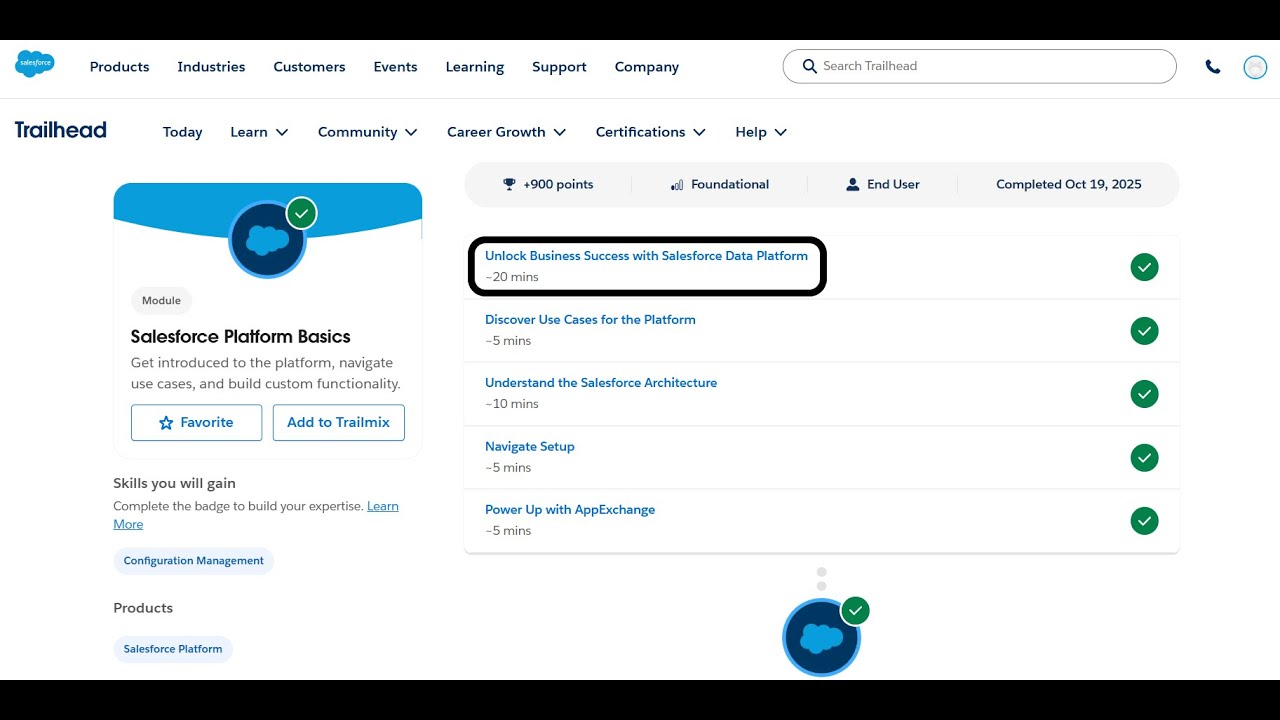Click the Module label chip

[161, 300]
